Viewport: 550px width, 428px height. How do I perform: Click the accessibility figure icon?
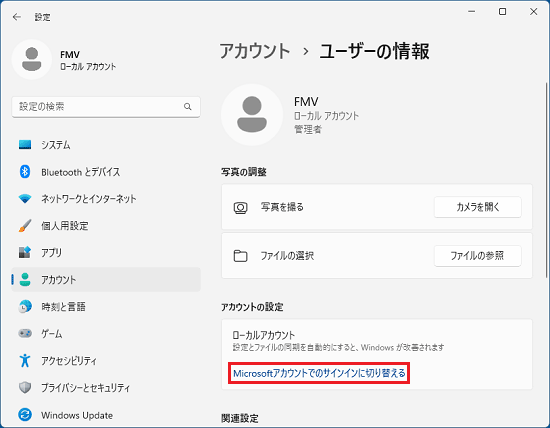(x=25, y=360)
